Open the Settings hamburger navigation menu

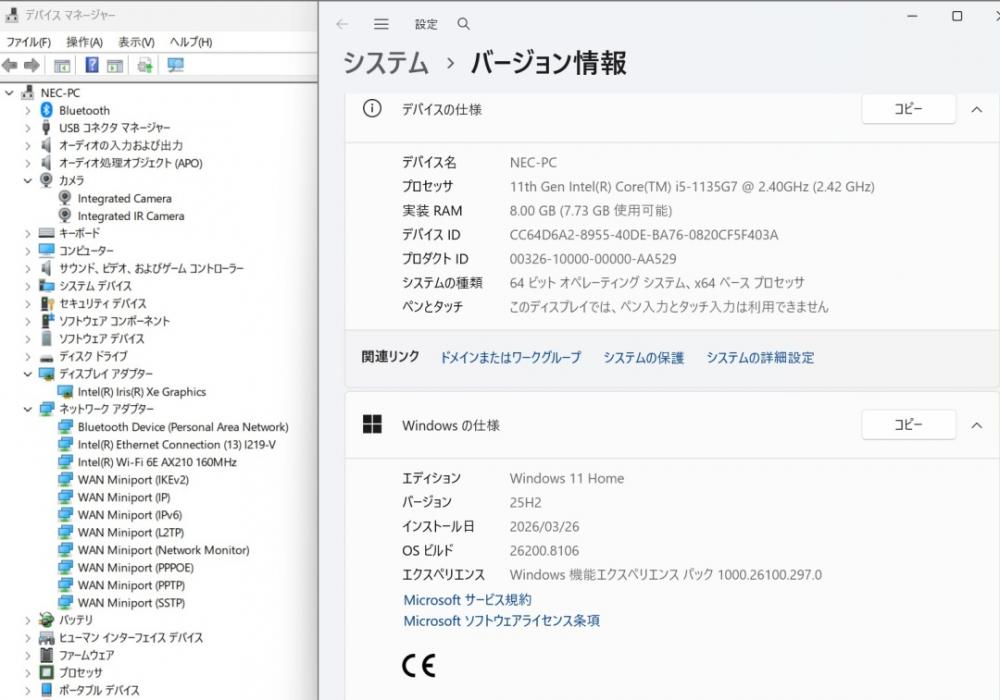pyautogui.click(x=381, y=24)
